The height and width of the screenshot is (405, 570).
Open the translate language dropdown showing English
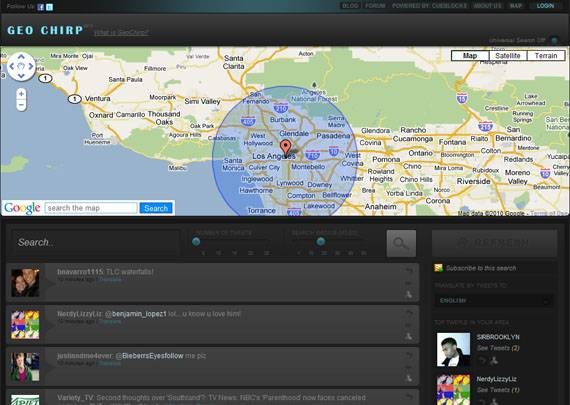pos(494,301)
